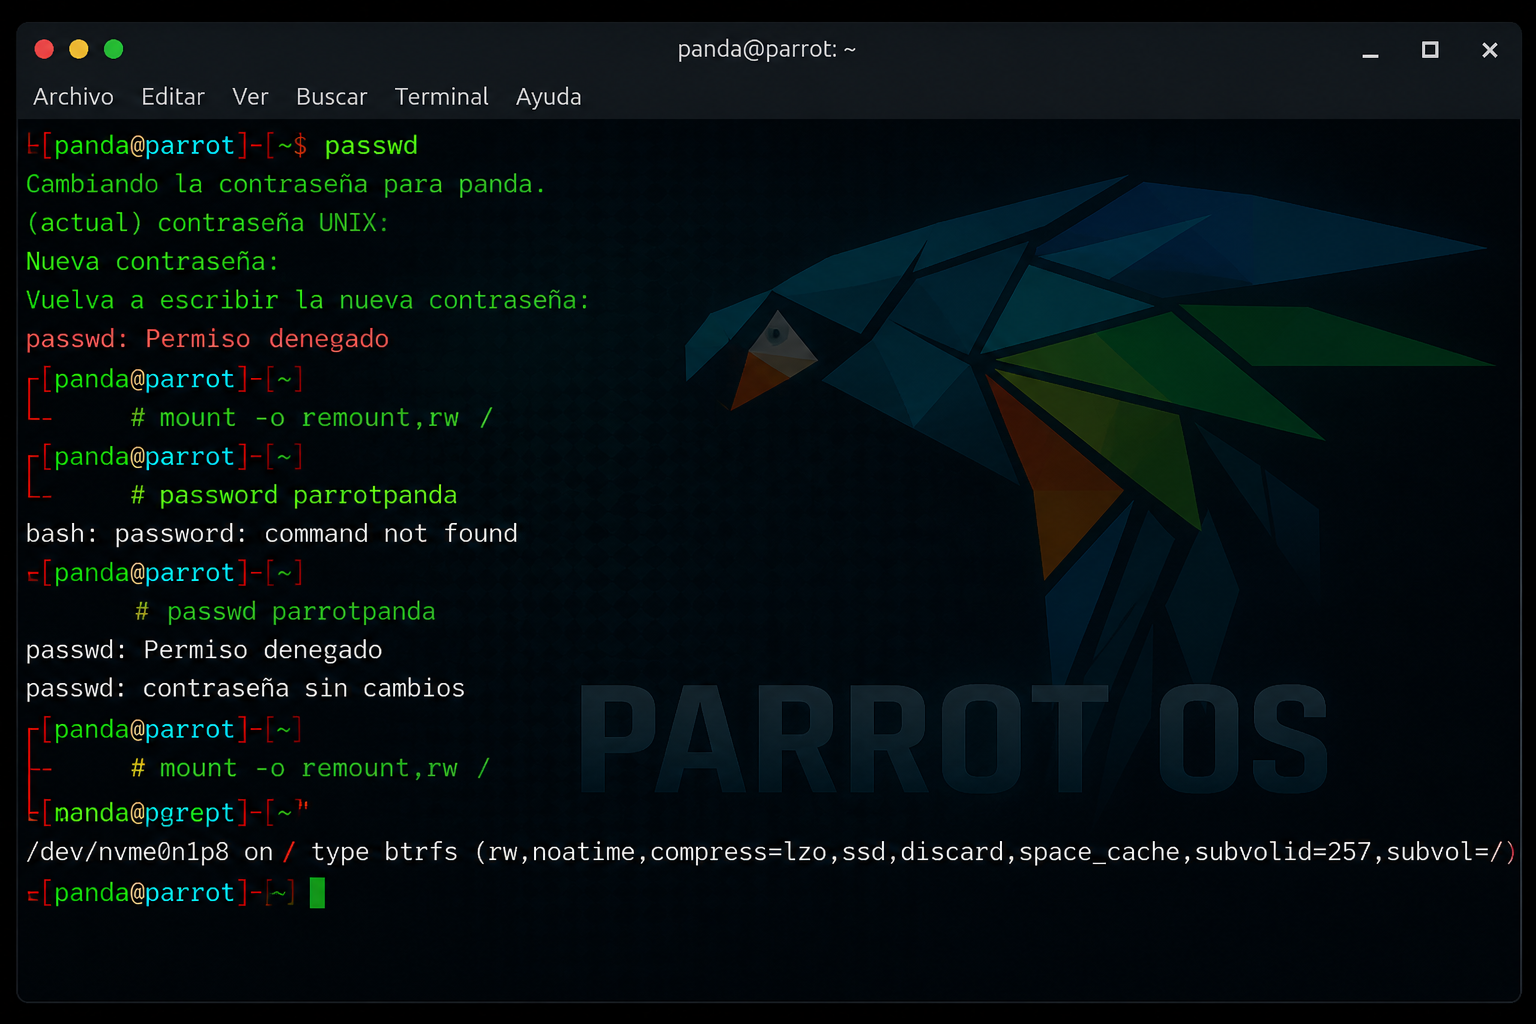Click the green cursor block at the prompt
This screenshot has height=1024, width=1536.
tap(317, 893)
